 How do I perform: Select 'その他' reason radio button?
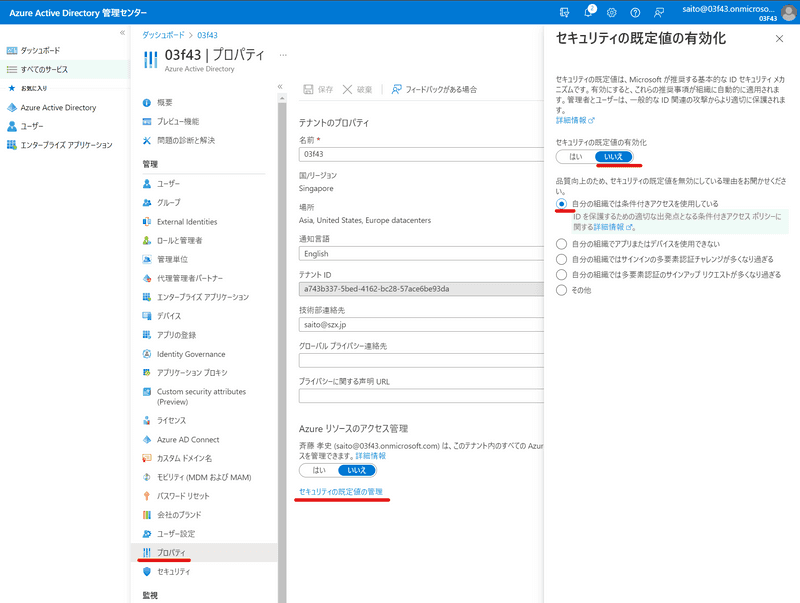pos(562,290)
